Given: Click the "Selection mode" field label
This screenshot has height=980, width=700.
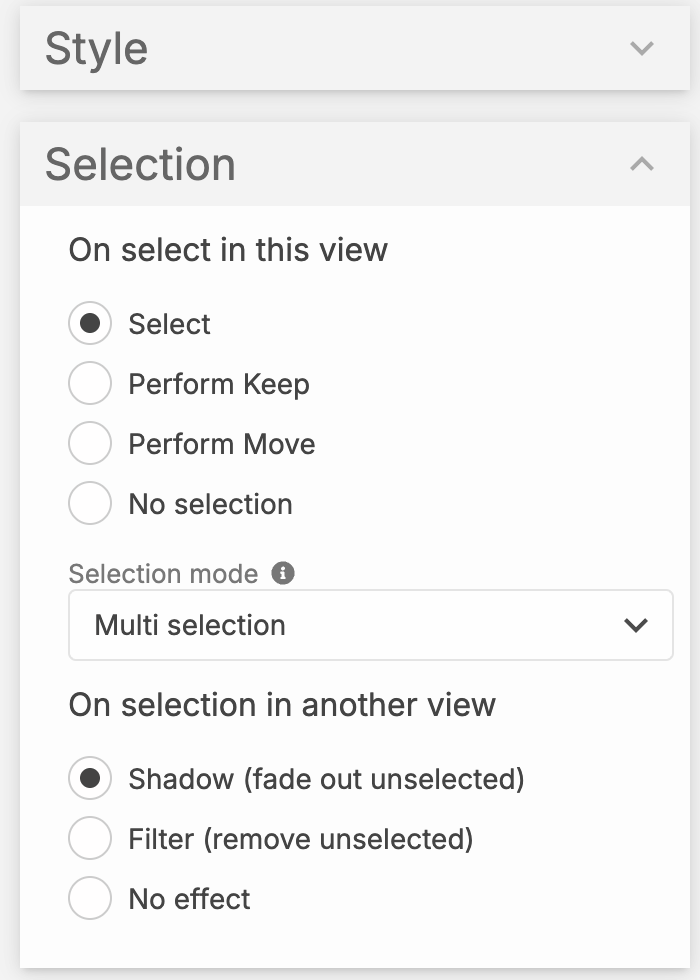Looking at the screenshot, I should (163, 574).
